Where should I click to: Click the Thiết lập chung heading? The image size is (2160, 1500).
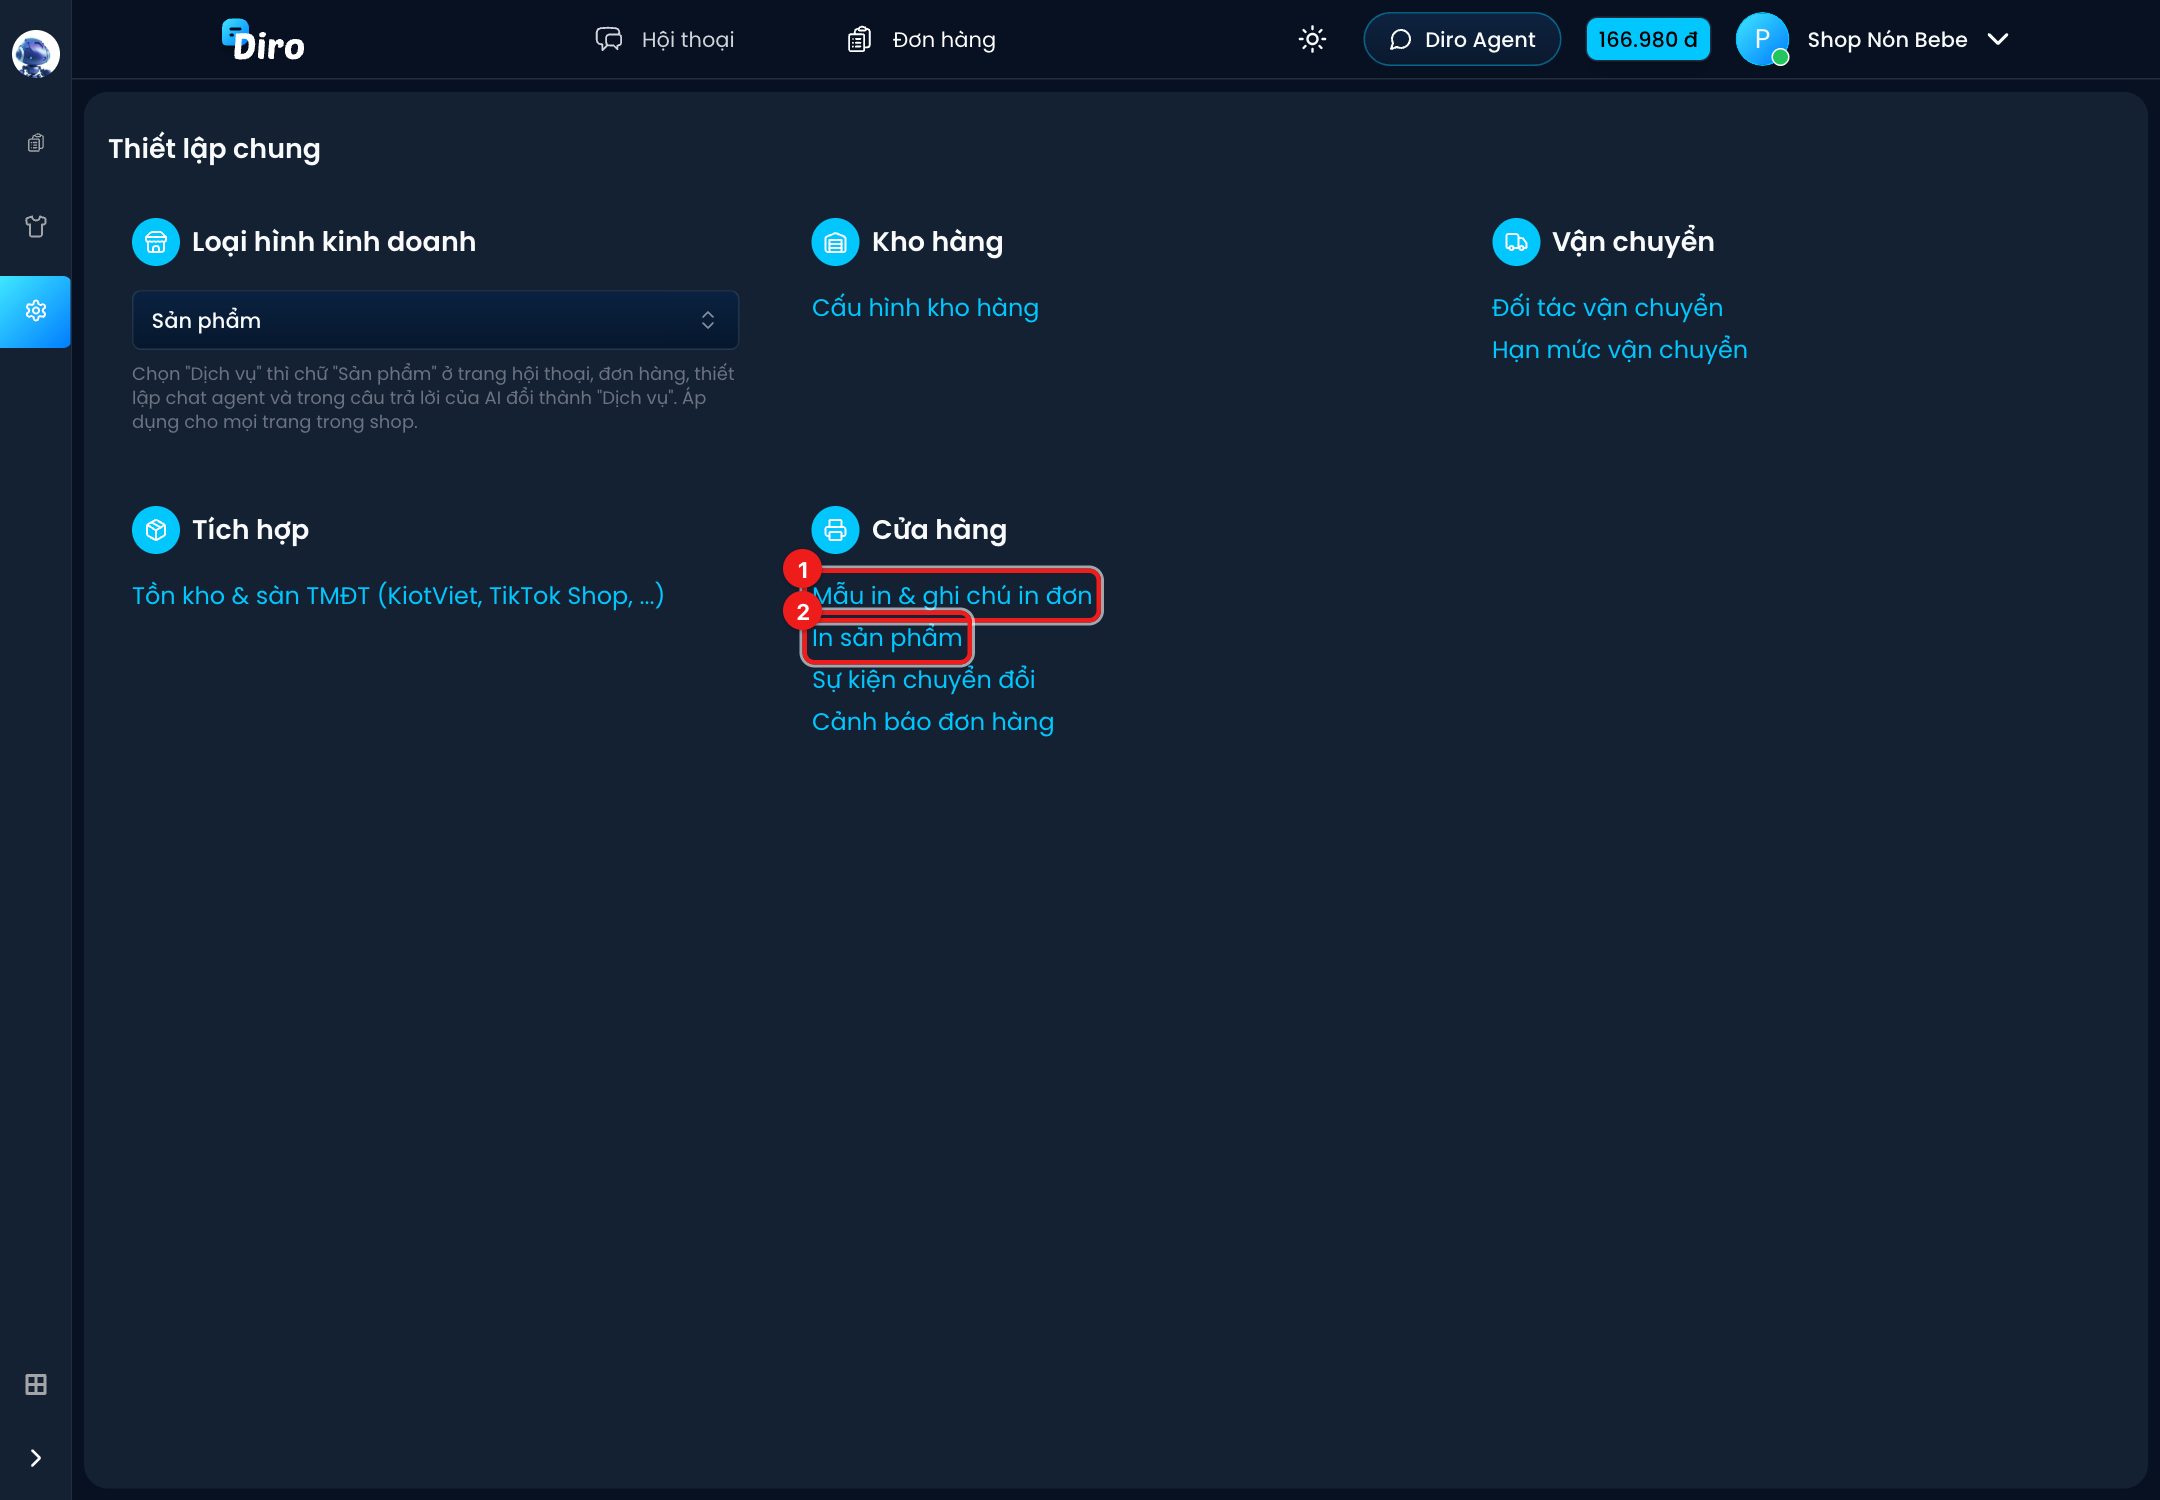point(214,149)
